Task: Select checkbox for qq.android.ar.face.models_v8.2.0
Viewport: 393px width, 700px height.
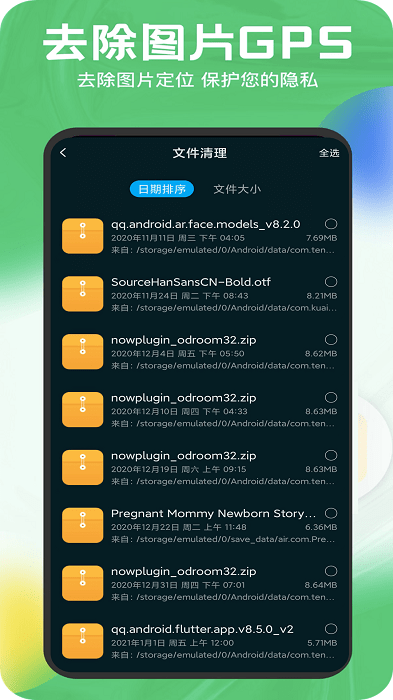Action: (x=331, y=224)
